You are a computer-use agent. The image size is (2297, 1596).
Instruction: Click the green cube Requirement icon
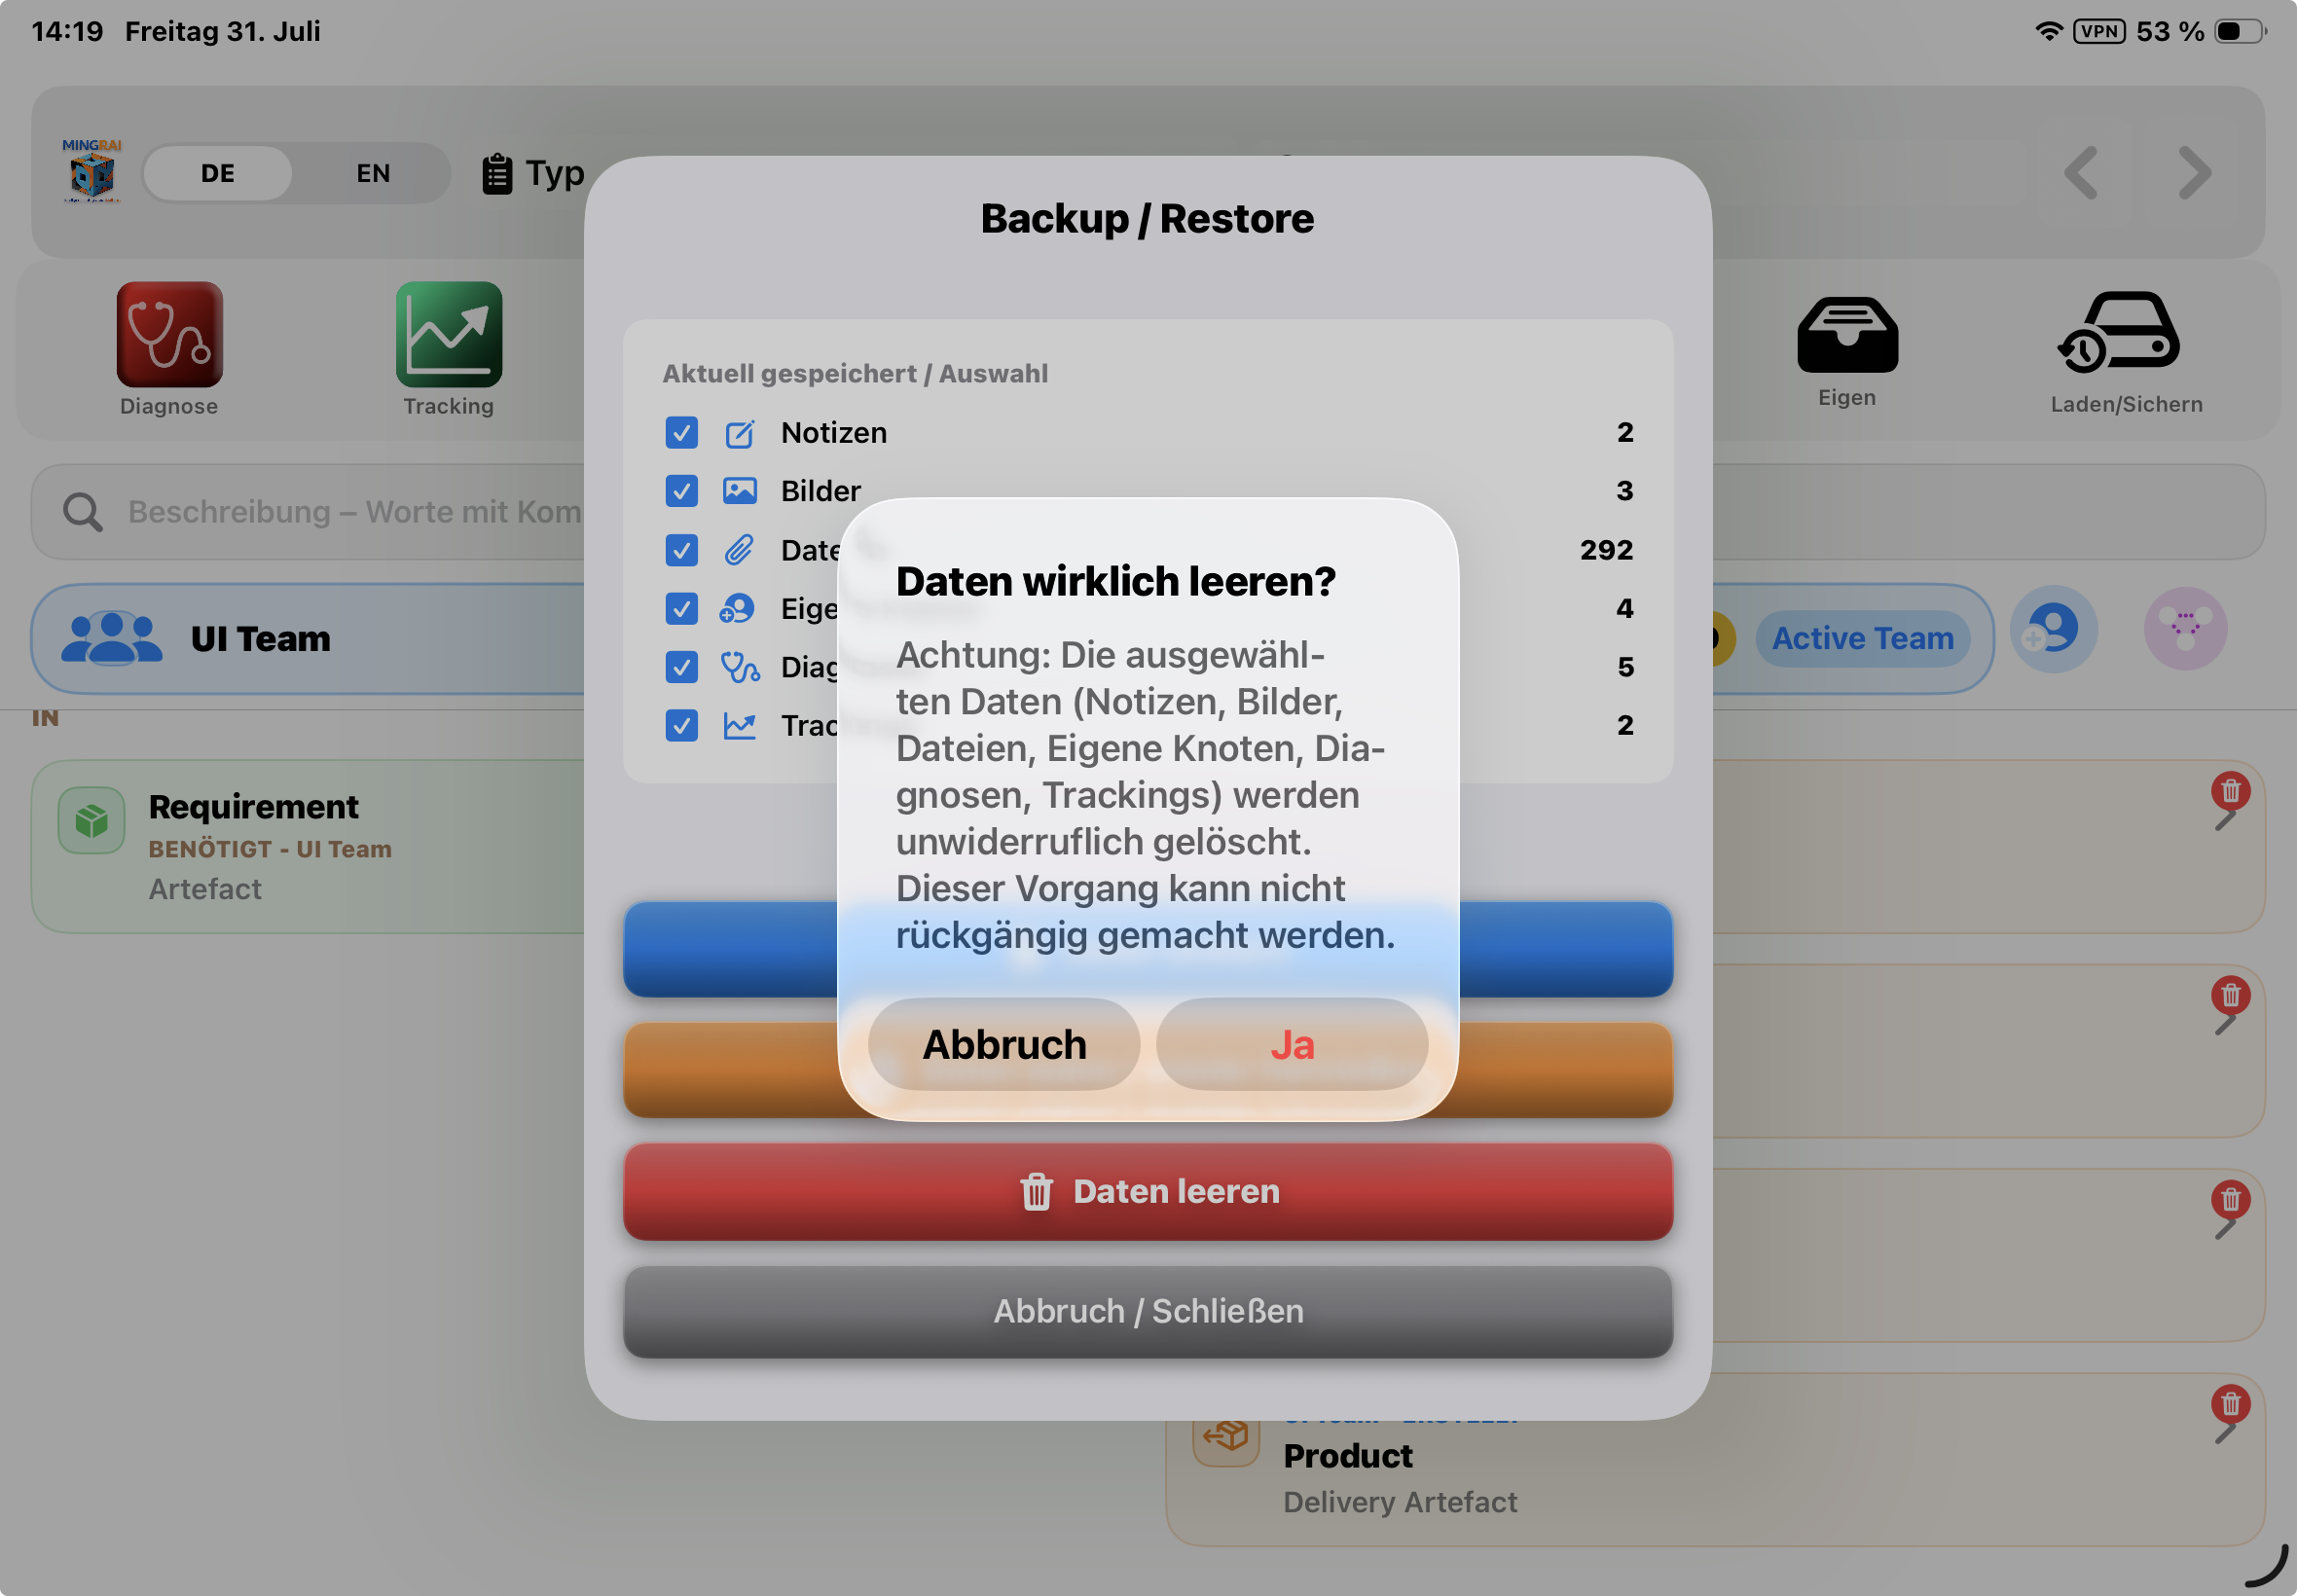91,821
